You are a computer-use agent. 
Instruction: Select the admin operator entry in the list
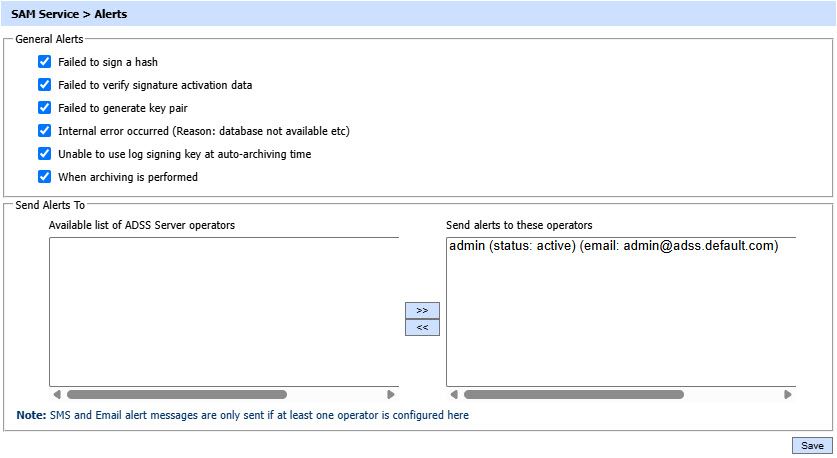coord(613,246)
